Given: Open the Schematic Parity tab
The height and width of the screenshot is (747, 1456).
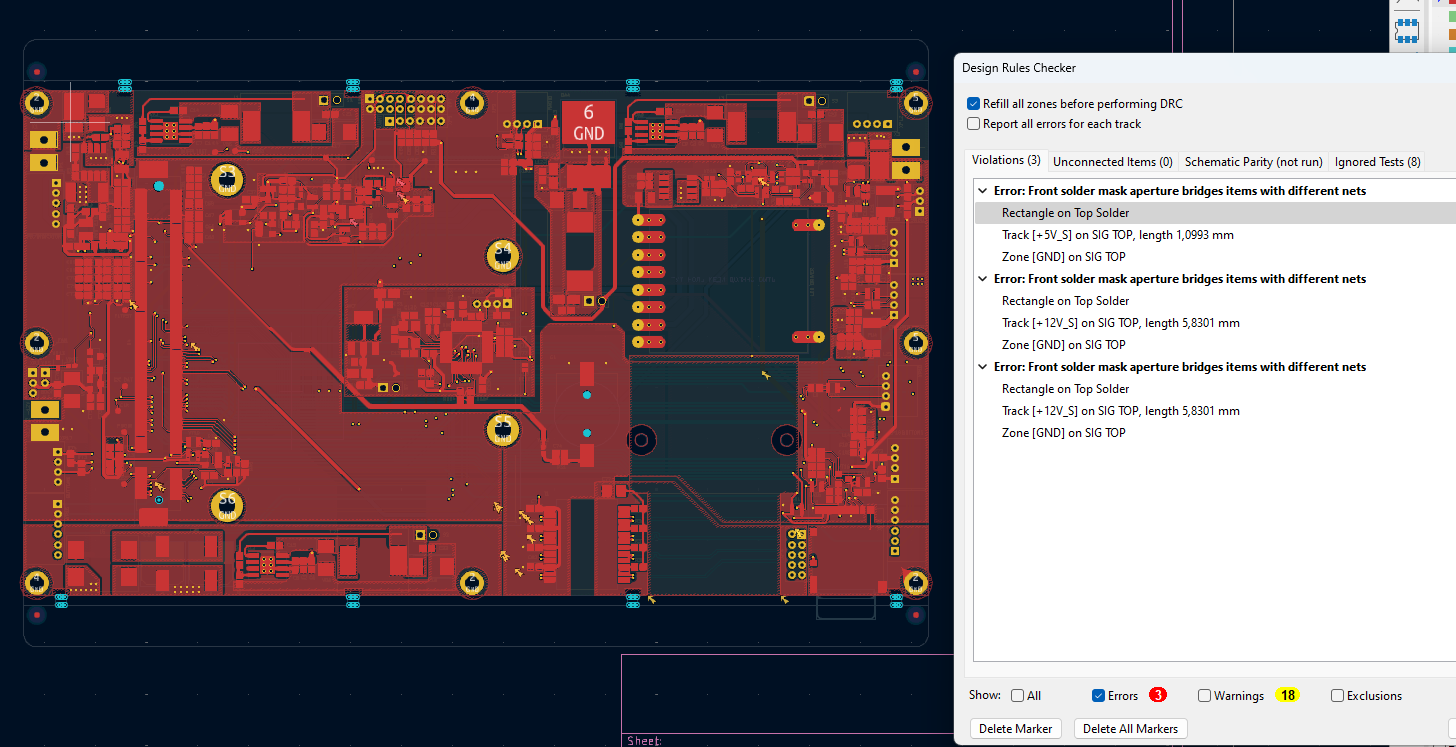Looking at the screenshot, I should 1253,162.
